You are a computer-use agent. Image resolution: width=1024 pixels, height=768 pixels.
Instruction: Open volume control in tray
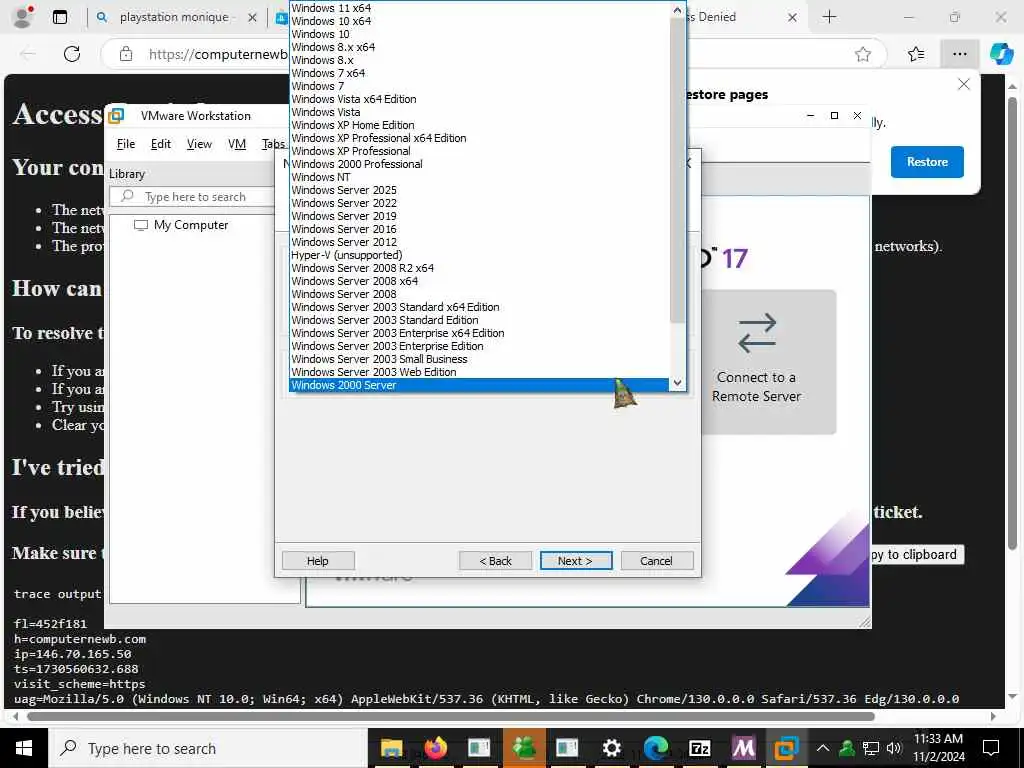point(894,748)
